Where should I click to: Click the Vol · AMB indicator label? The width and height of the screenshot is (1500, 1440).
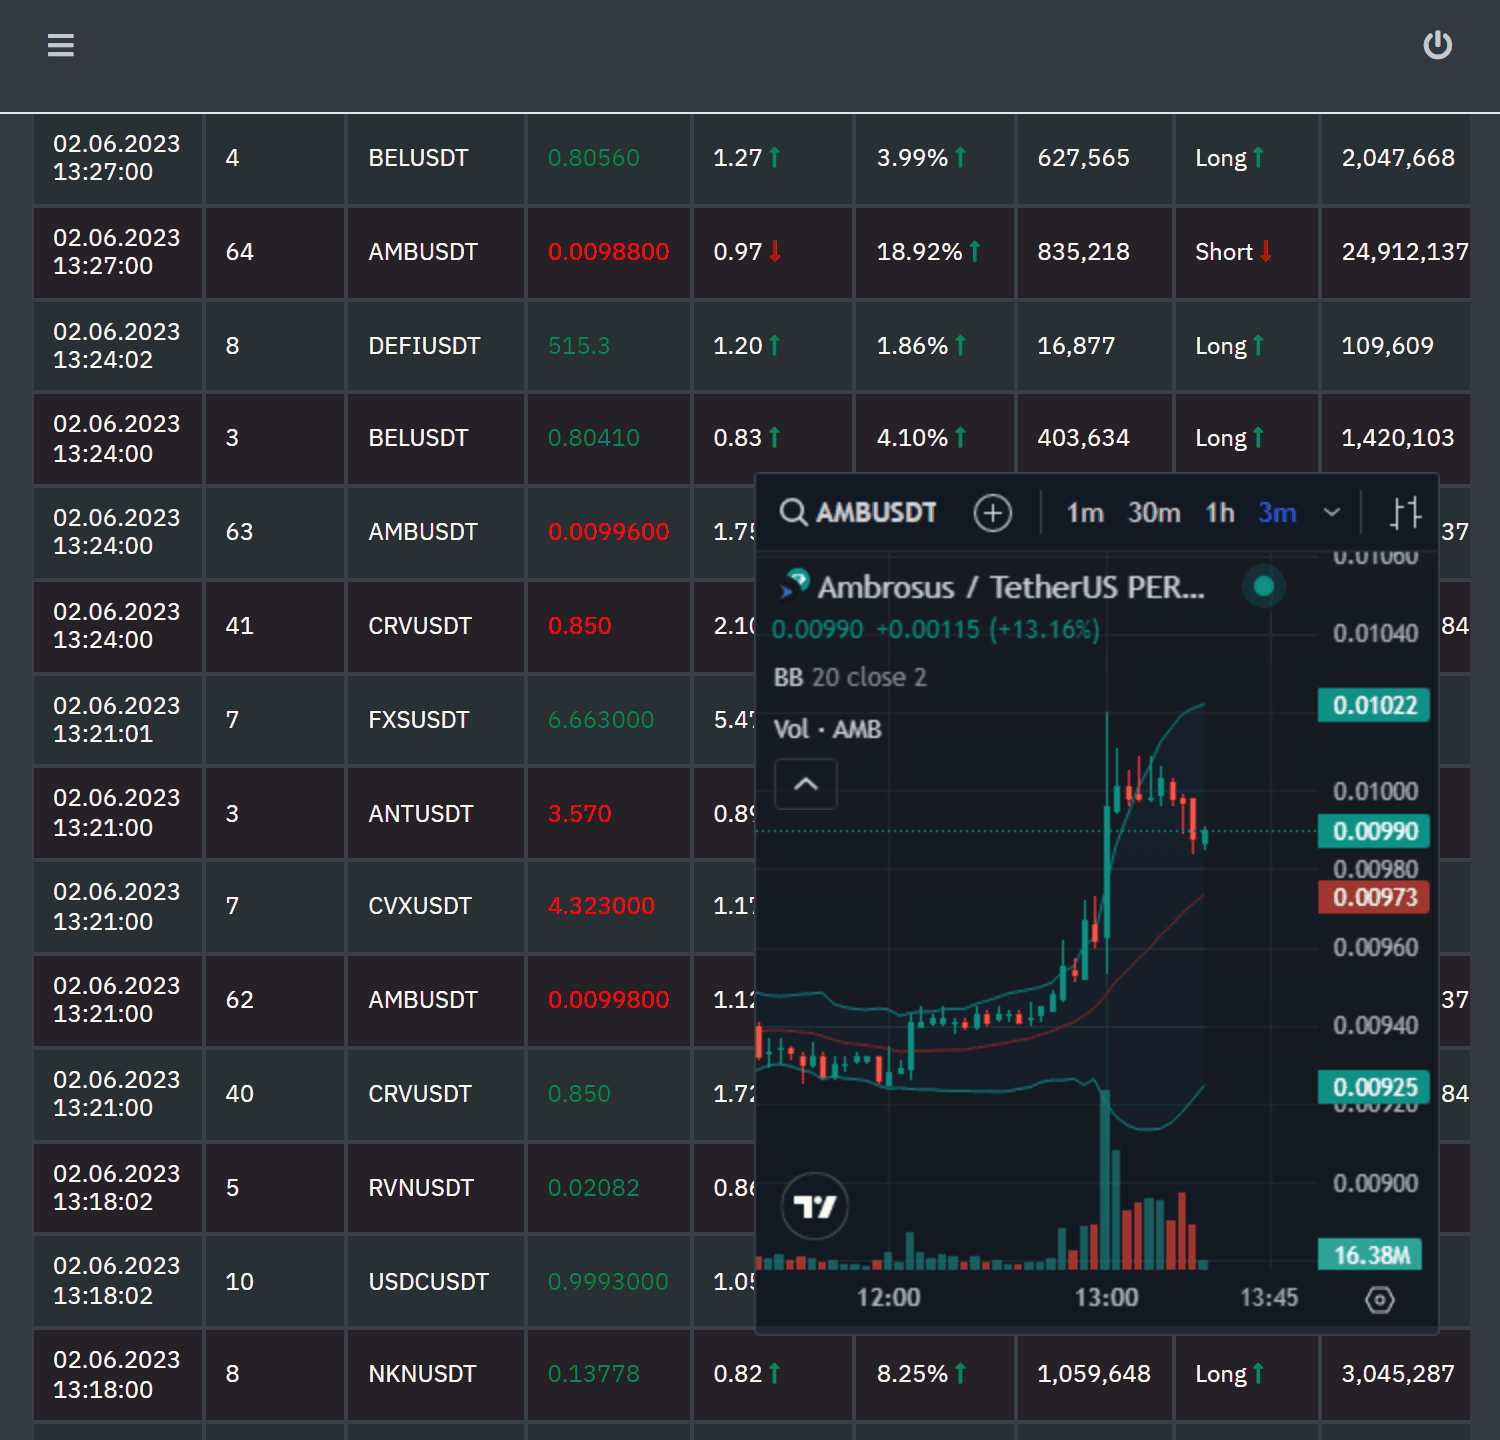tap(828, 729)
